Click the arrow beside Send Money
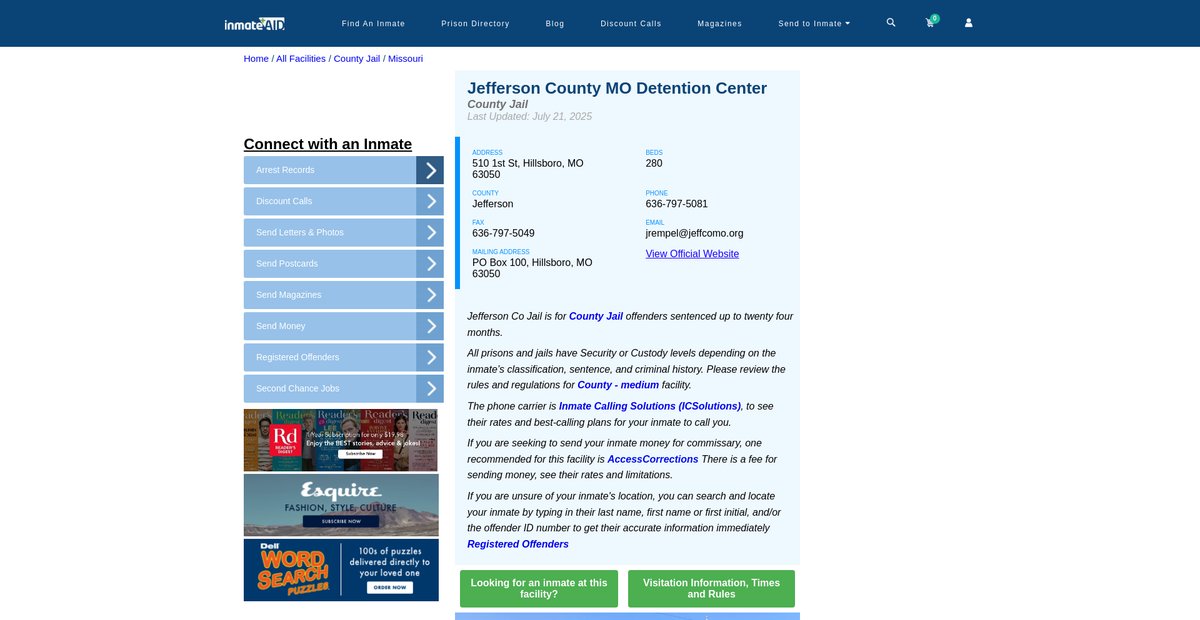Viewport: 1200px width, 620px height. 430,326
